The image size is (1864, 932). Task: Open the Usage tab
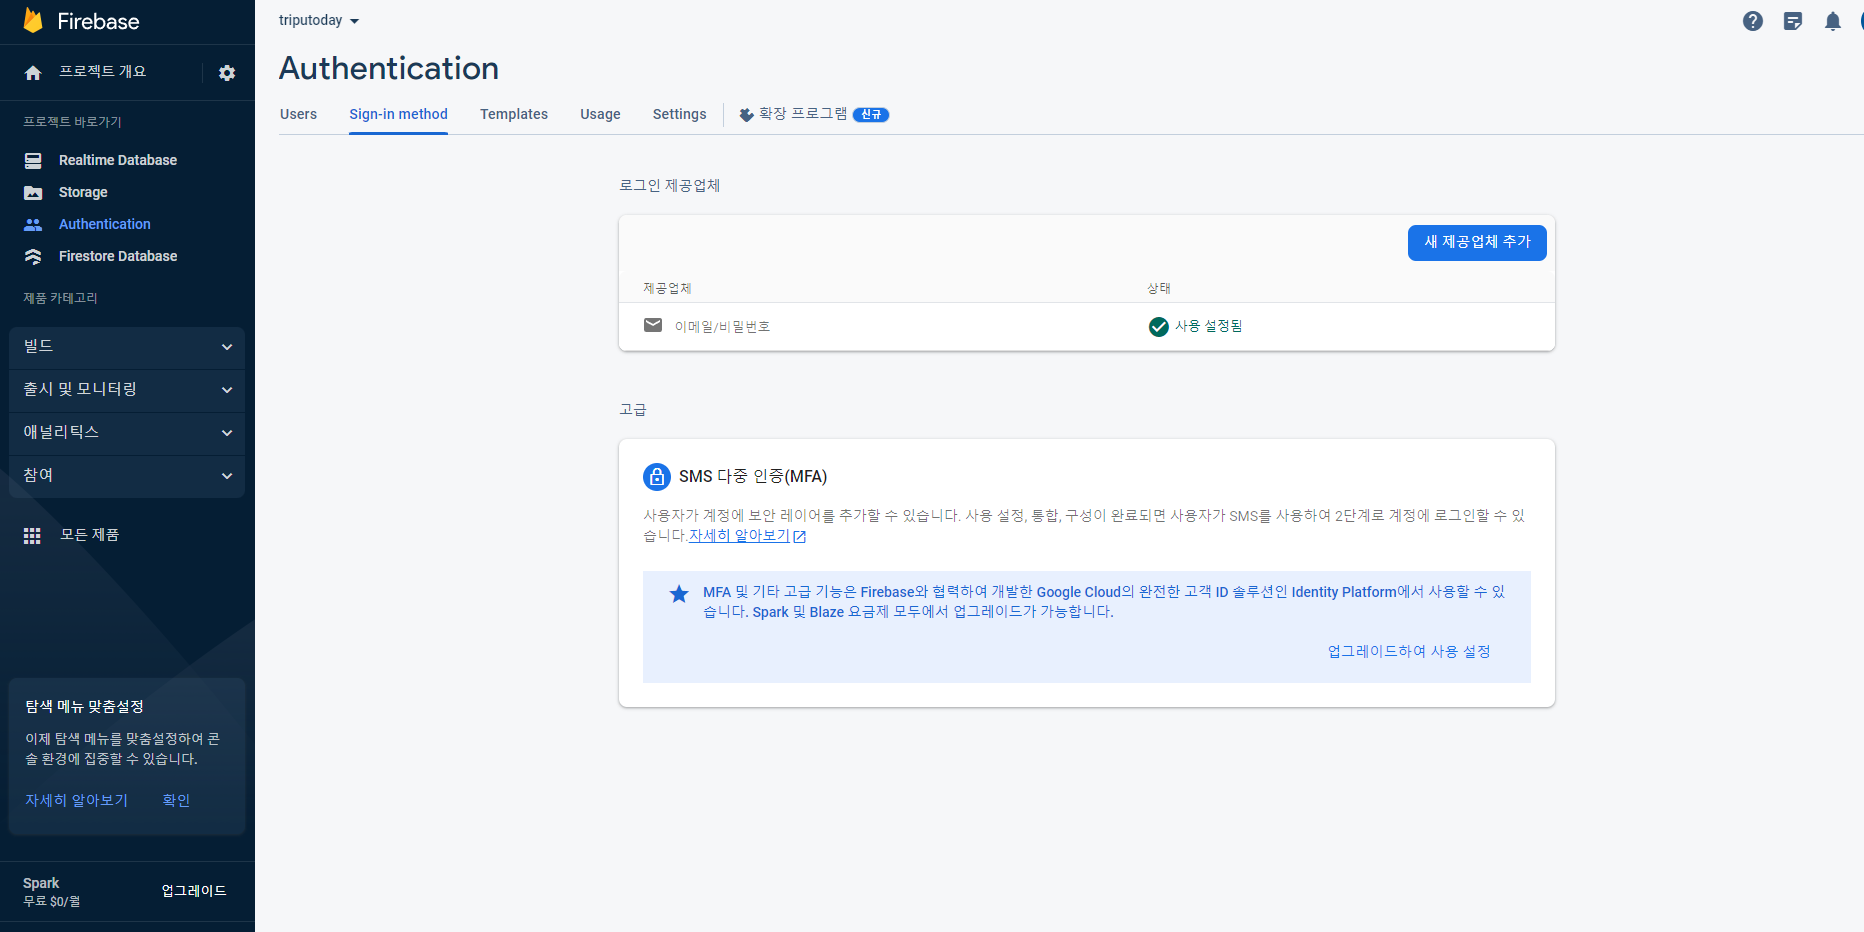point(600,114)
